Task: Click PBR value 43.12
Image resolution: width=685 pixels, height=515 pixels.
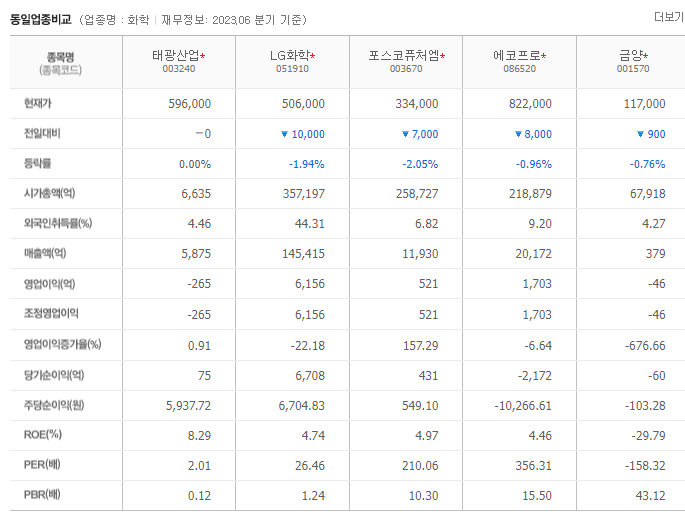Action: pos(650,496)
